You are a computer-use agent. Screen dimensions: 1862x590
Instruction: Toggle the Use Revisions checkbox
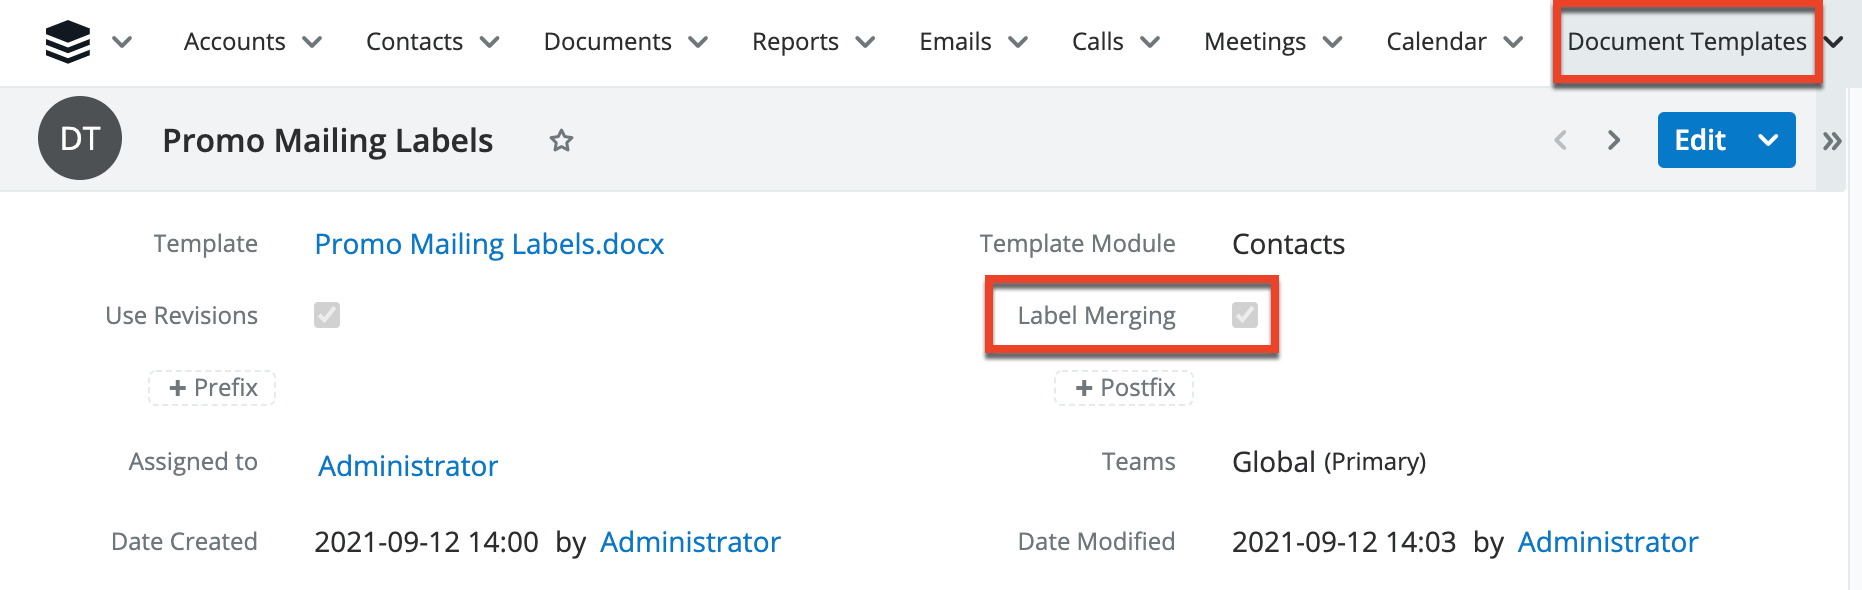[x=327, y=315]
